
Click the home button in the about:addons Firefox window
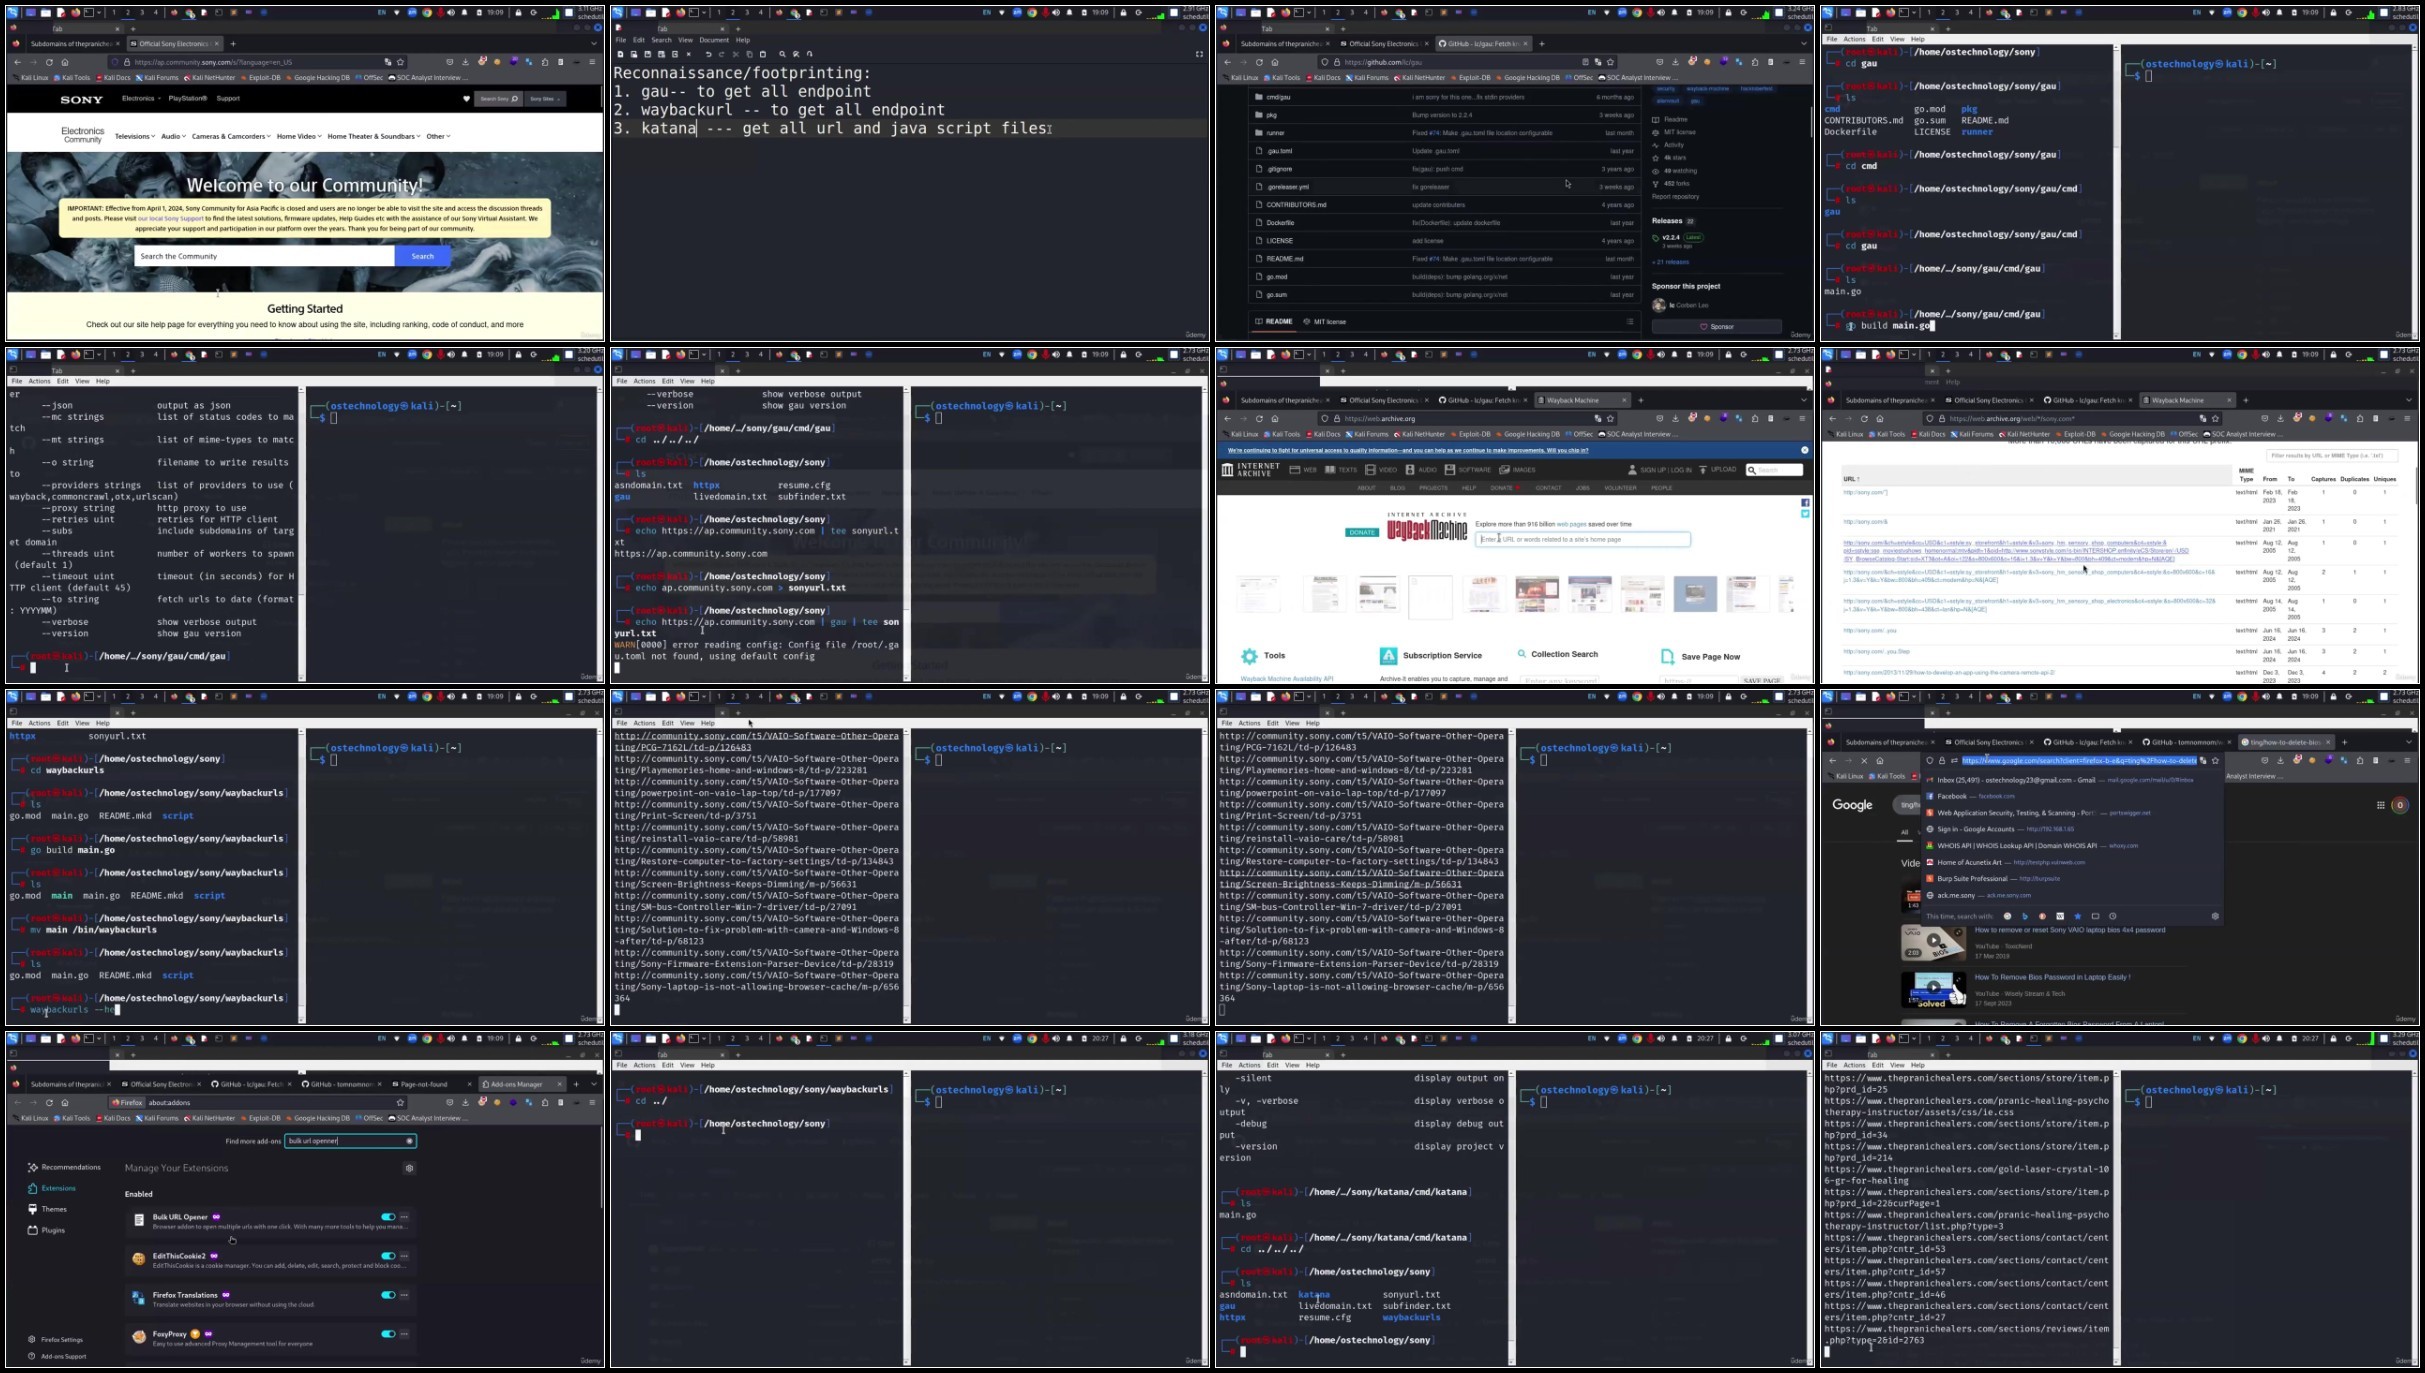(x=65, y=1103)
